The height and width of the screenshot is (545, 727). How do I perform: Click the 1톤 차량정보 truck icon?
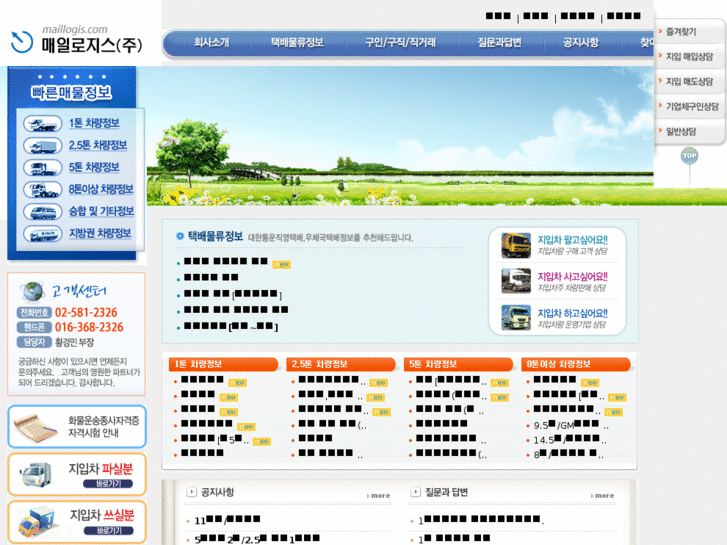(43, 123)
